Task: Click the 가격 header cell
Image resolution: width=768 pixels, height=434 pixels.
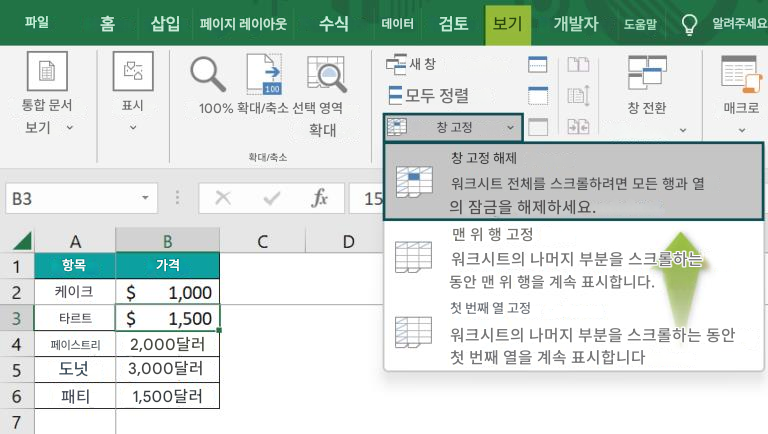Action: [x=168, y=265]
